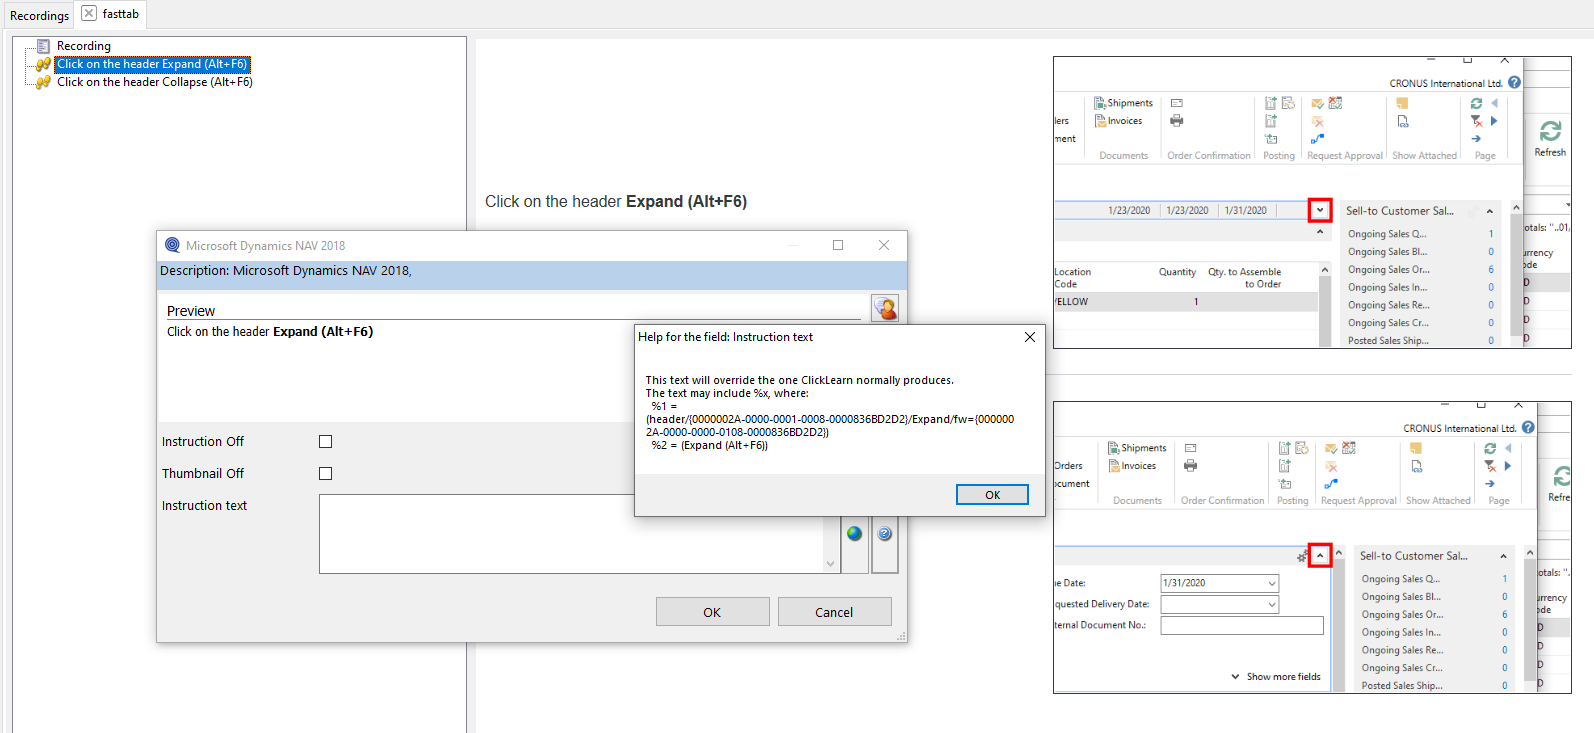The image size is (1594, 733).
Task: Select step Click on the header Collapse (Alt+F6)
Action: (155, 82)
